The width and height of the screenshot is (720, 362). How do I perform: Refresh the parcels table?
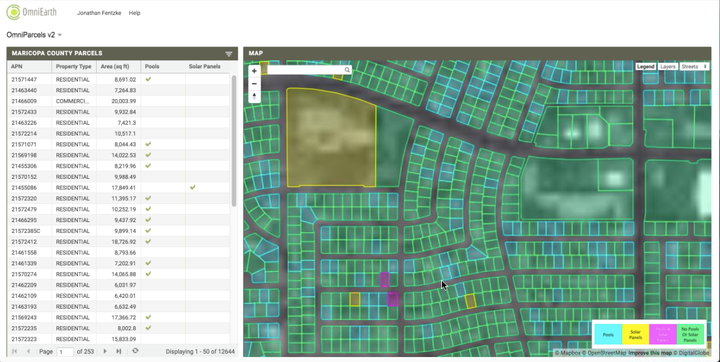point(135,351)
